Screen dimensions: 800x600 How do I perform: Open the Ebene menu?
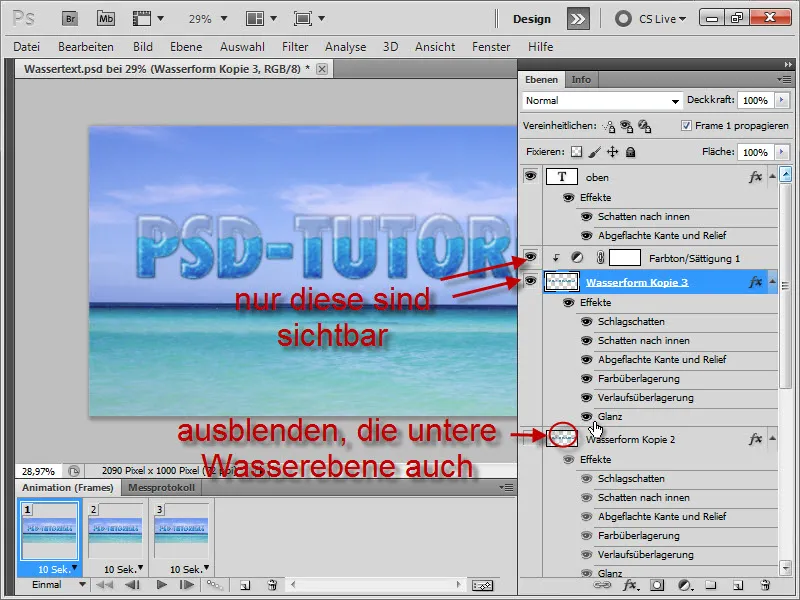point(186,47)
